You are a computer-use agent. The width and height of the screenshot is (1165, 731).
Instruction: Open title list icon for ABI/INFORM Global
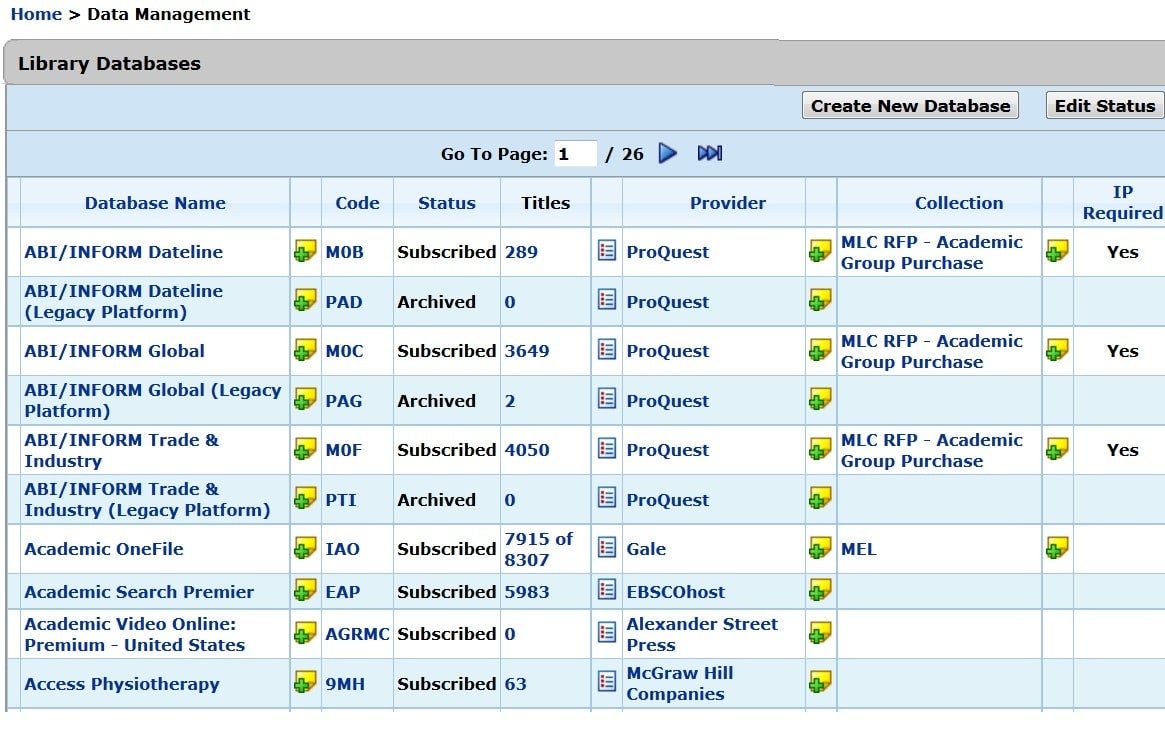click(607, 350)
